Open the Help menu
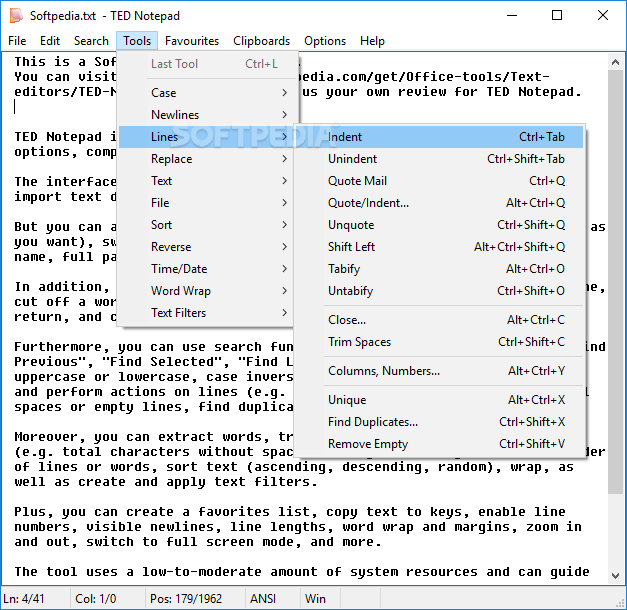627x610 pixels. click(x=372, y=41)
